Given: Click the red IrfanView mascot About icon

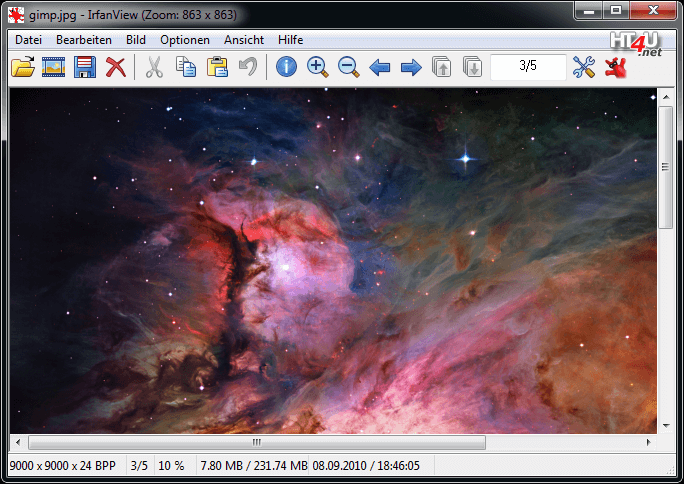Looking at the screenshot, I should click(x=616, y=68).
